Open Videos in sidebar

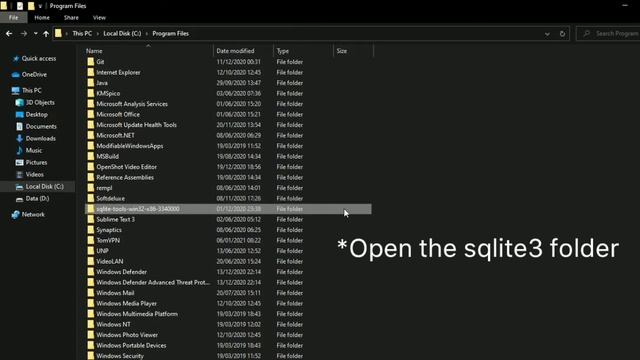tap(35, 174)
